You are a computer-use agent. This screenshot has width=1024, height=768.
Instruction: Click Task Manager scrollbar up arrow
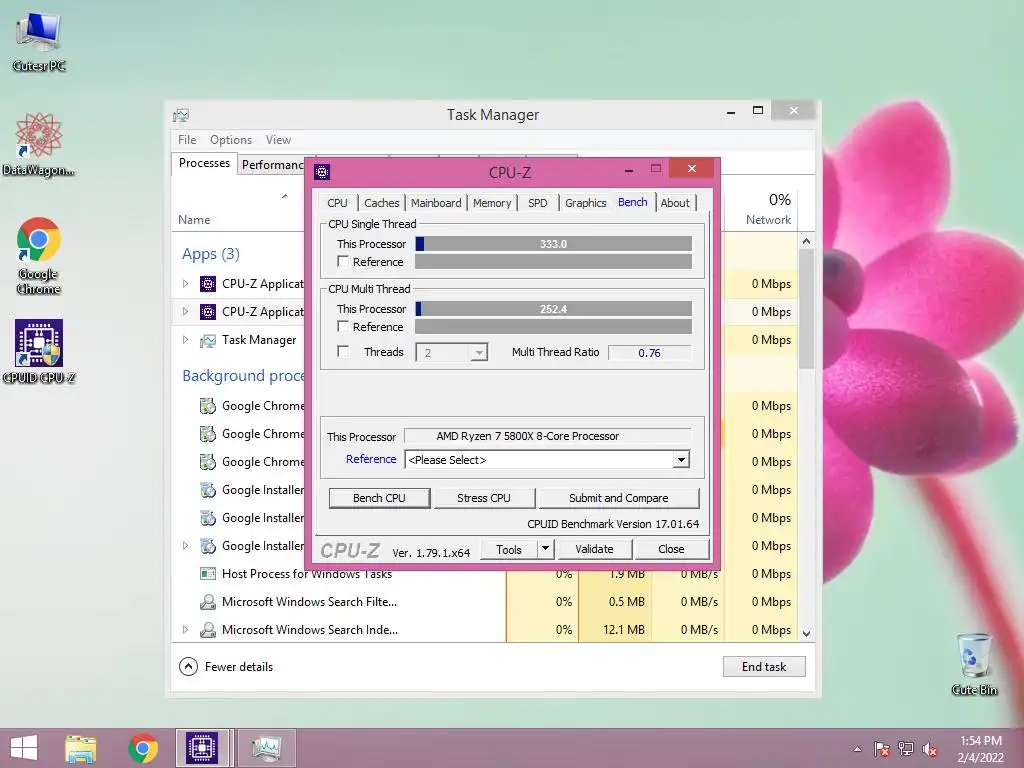[x=806, y=242]
